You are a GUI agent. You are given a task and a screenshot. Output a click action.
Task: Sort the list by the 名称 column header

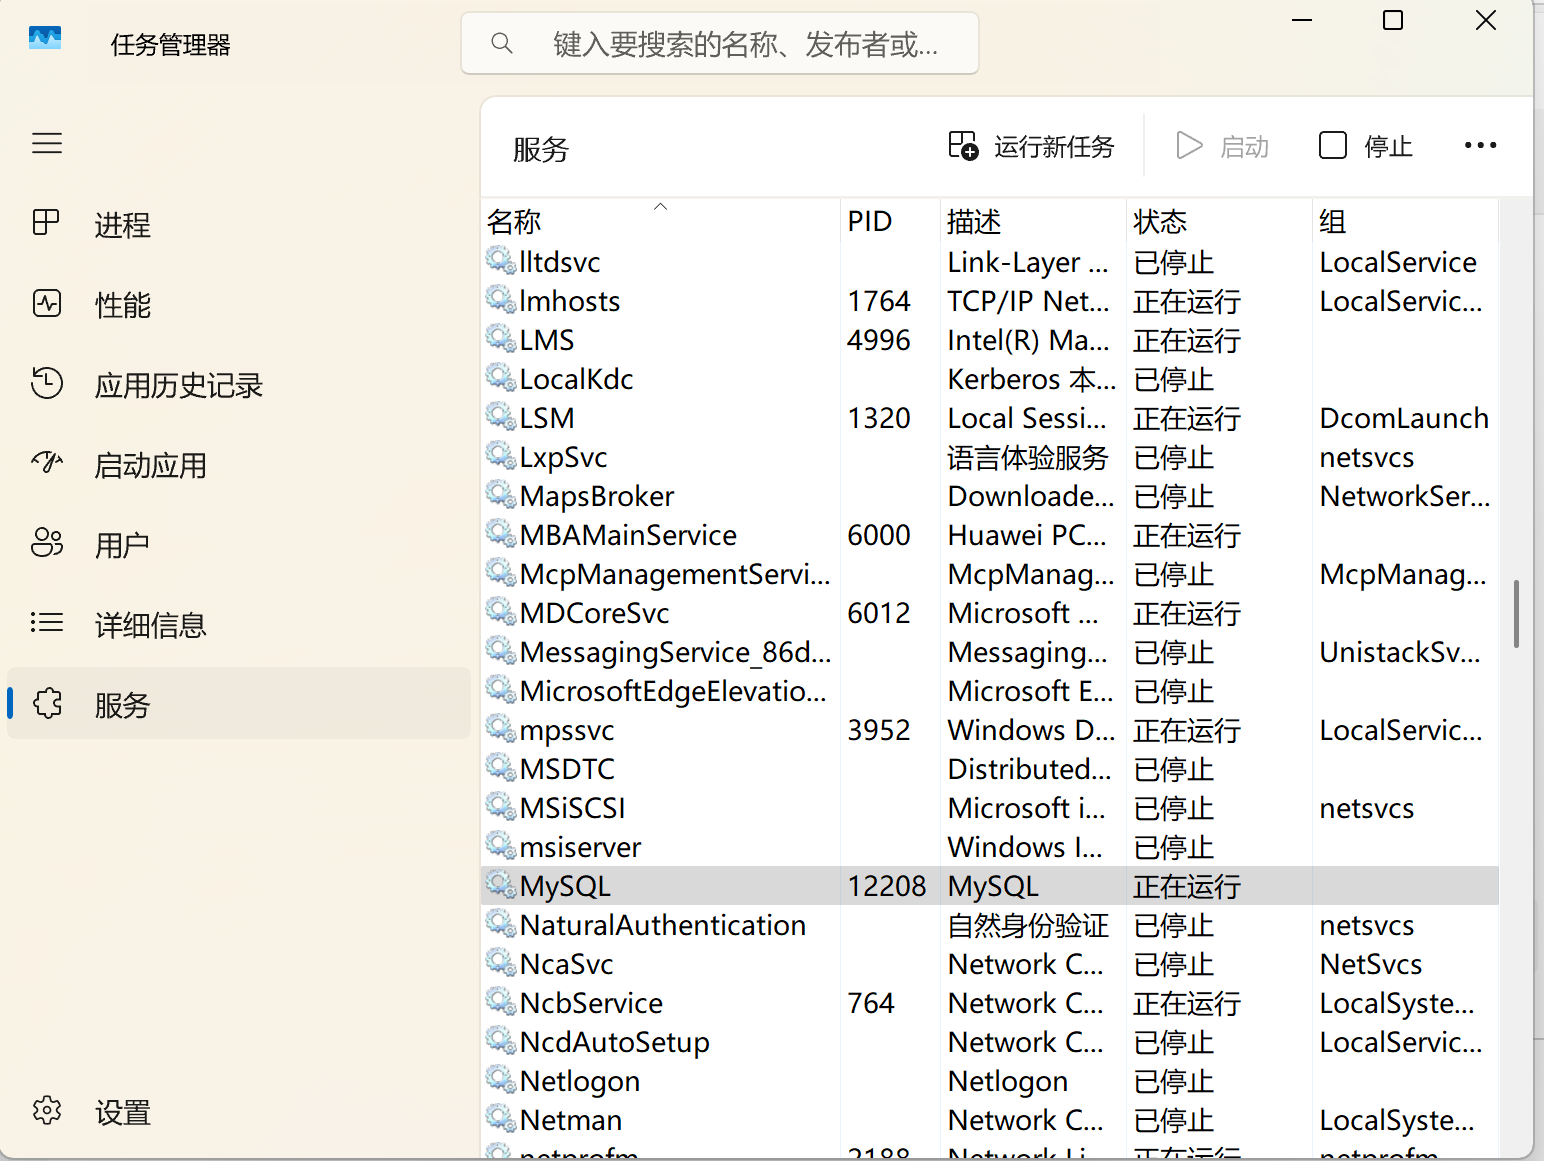660,220
